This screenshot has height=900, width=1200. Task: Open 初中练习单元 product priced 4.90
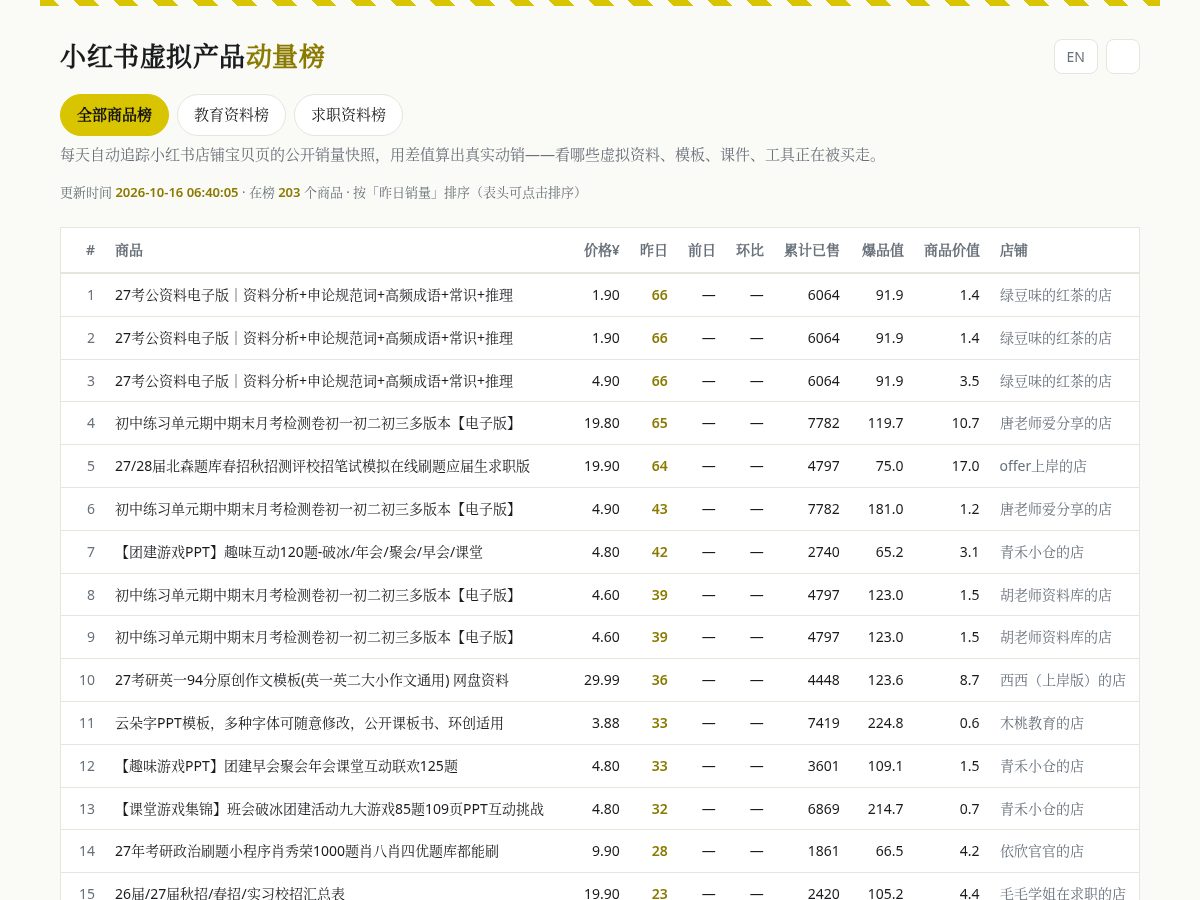[x=318, y=509]
